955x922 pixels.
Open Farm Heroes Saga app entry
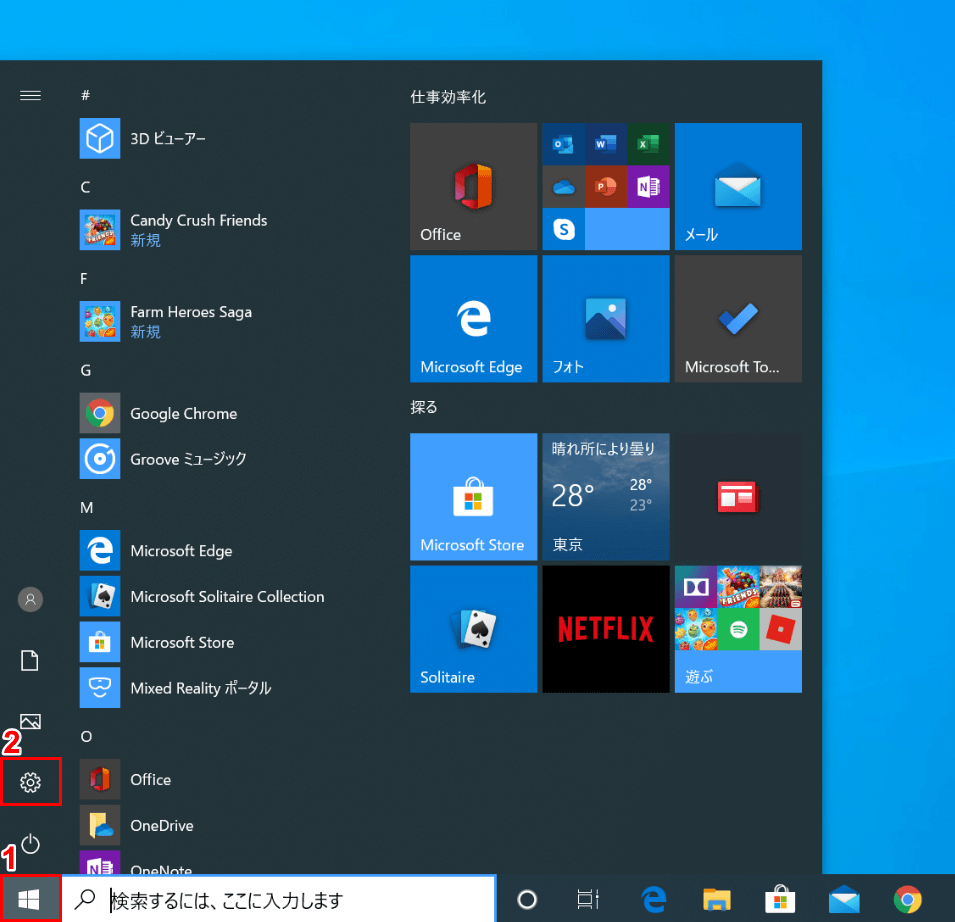pos(207,322)
